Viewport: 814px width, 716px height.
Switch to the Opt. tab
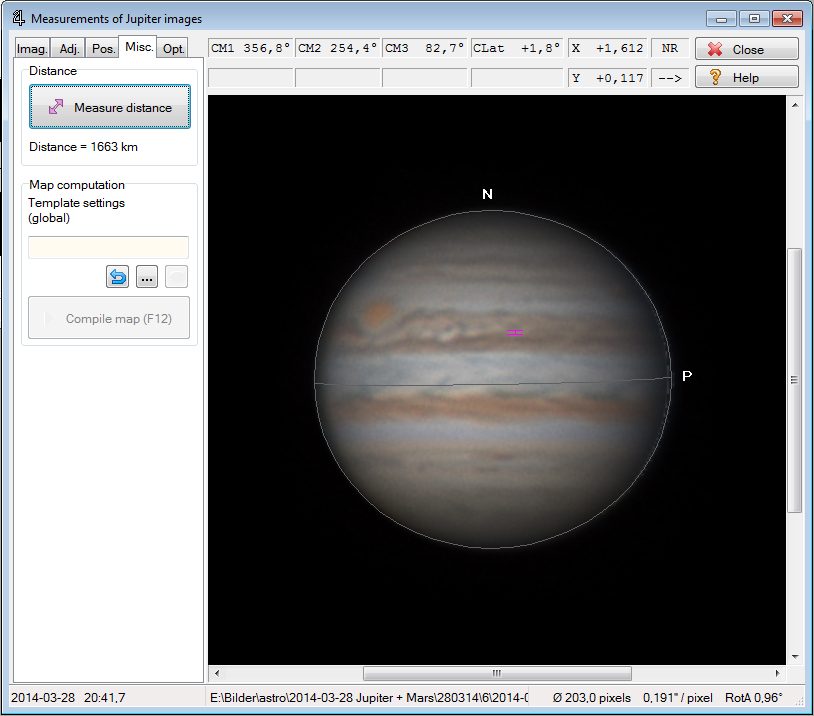coord(173,48)
